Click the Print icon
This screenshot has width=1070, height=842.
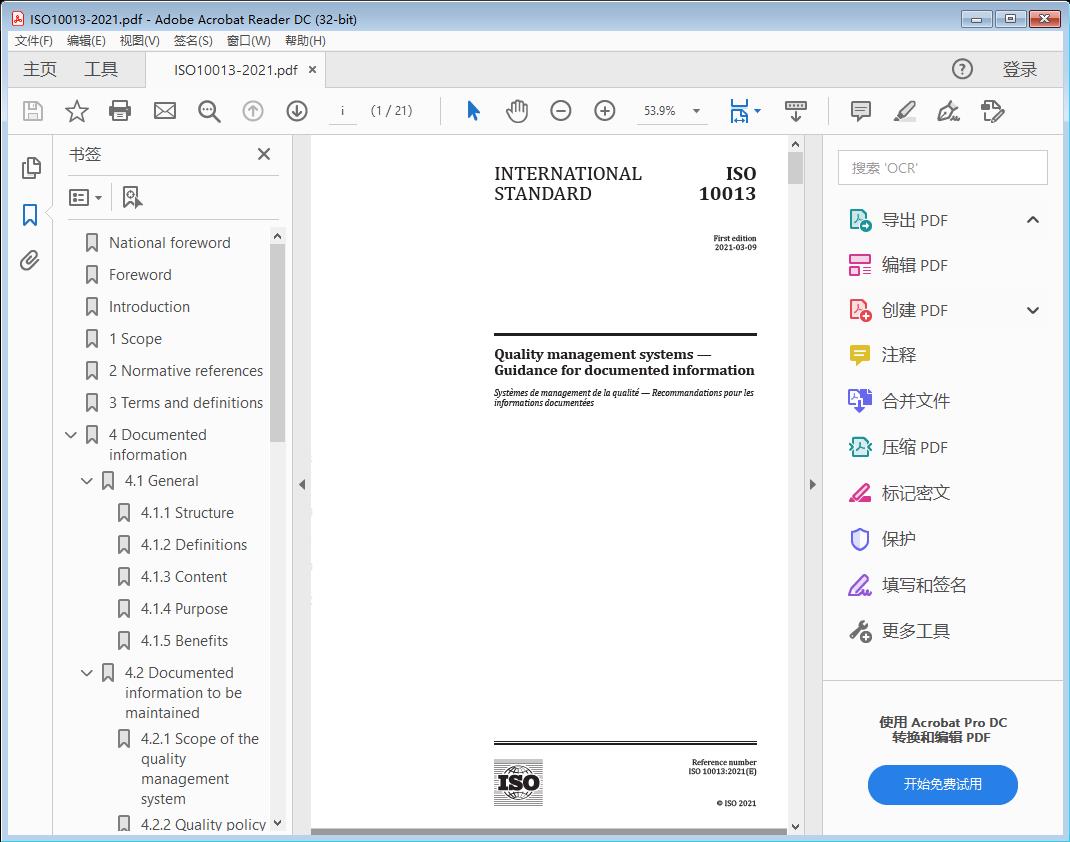[x=120, y=111]
